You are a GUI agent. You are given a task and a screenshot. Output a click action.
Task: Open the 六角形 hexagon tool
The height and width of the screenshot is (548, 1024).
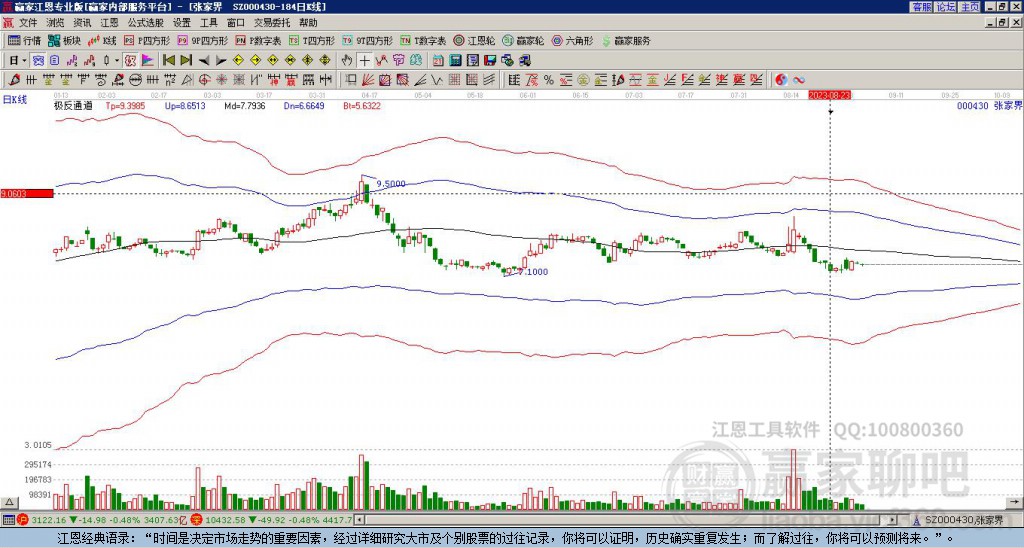click(573, 40)
